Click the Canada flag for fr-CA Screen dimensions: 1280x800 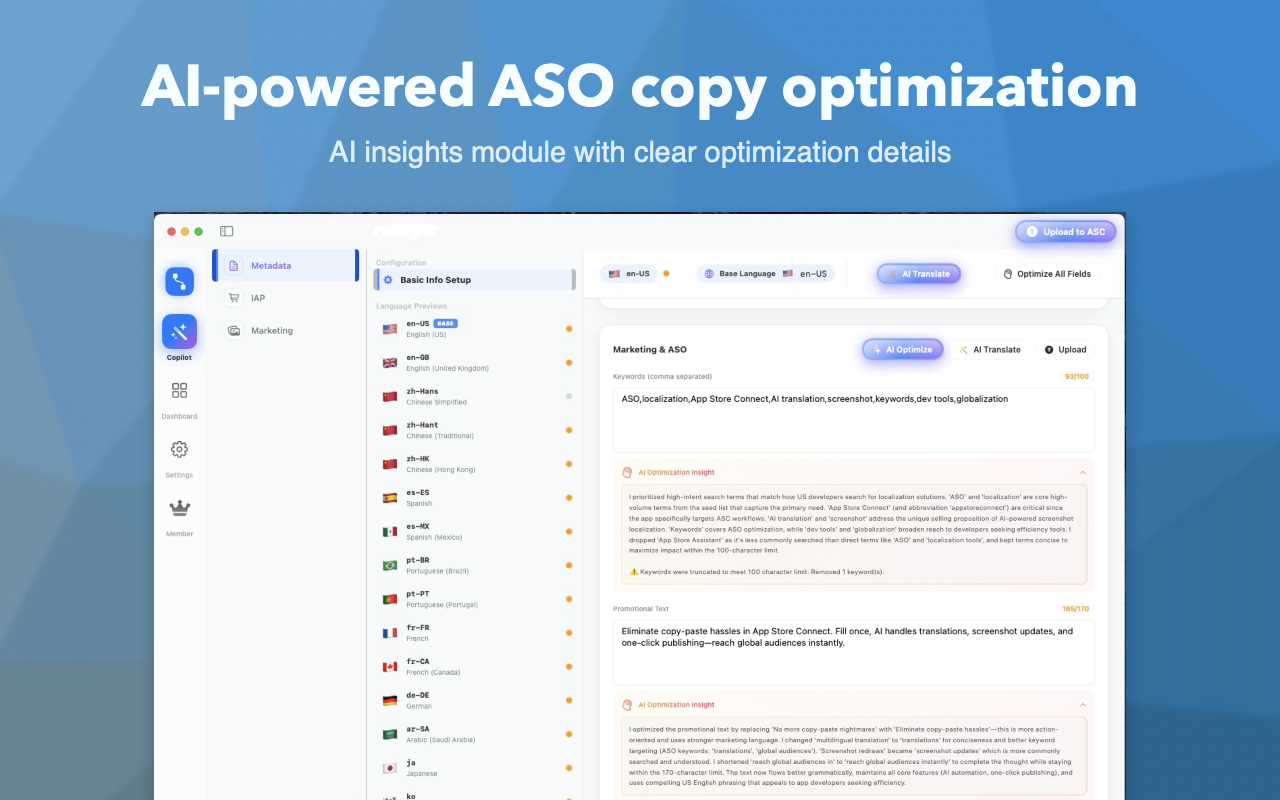[390, 667]
